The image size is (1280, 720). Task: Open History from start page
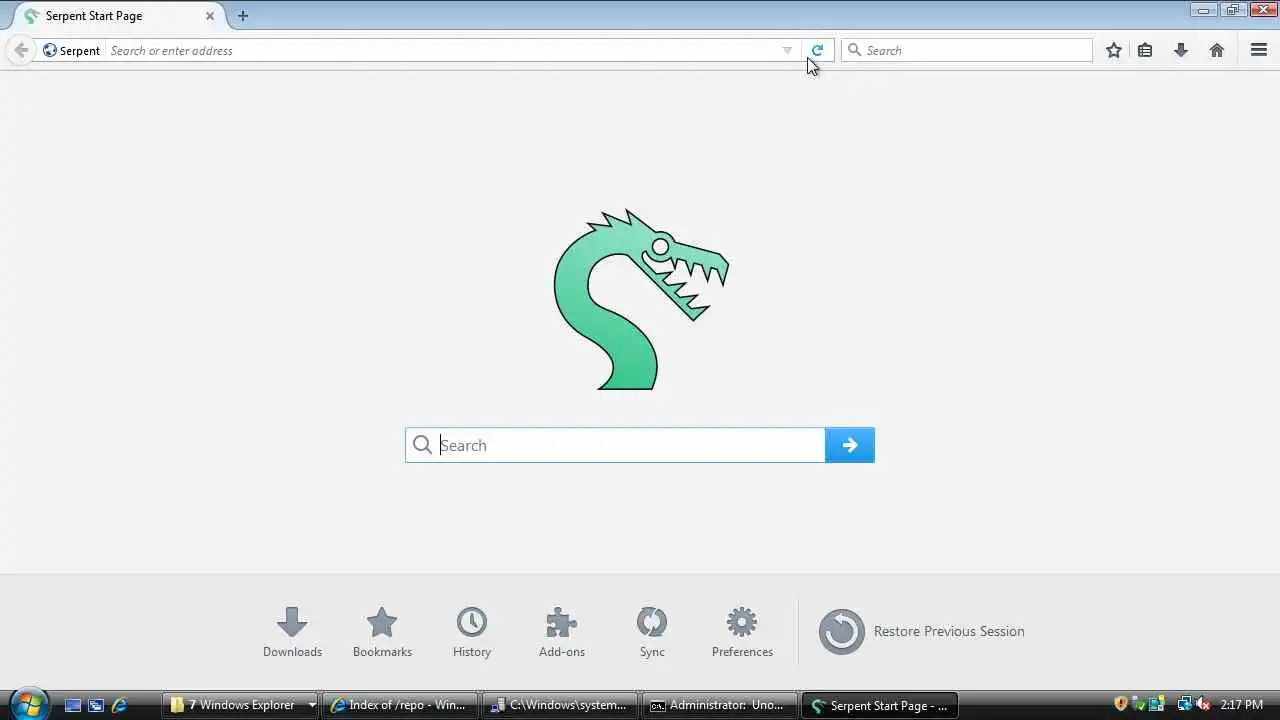click(x=472, y=632)
